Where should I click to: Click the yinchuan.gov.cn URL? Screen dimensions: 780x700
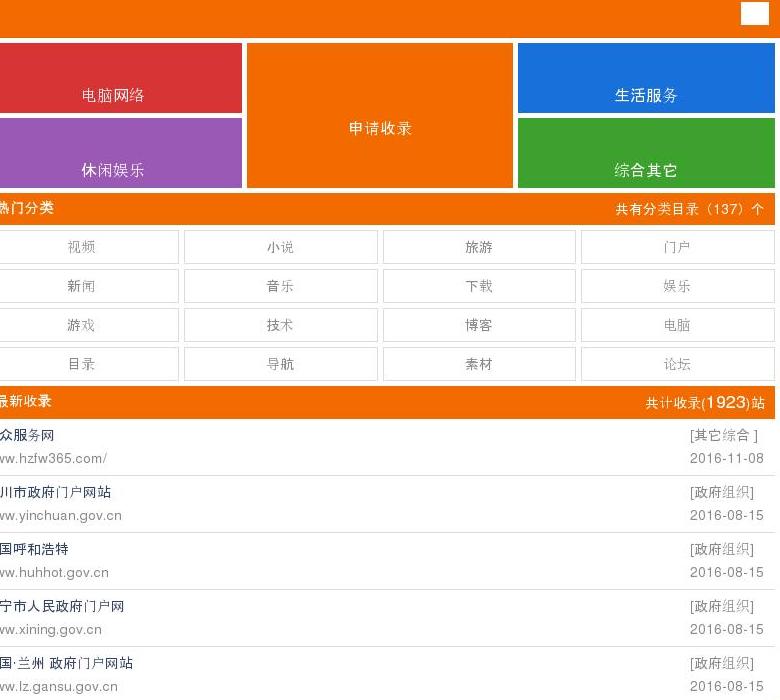click(x=61, y=515)
